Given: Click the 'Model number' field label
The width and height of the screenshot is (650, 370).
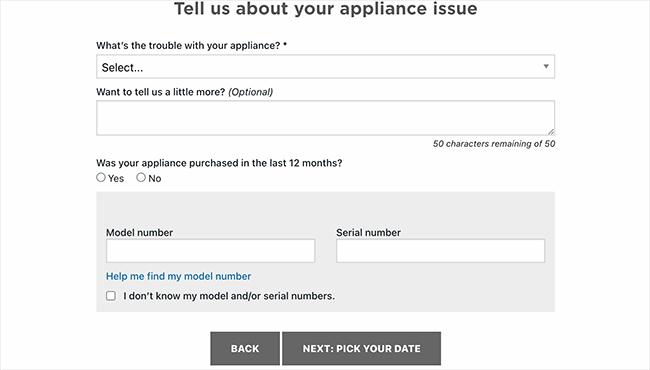Looking at the screenshot, I should 139,232.
